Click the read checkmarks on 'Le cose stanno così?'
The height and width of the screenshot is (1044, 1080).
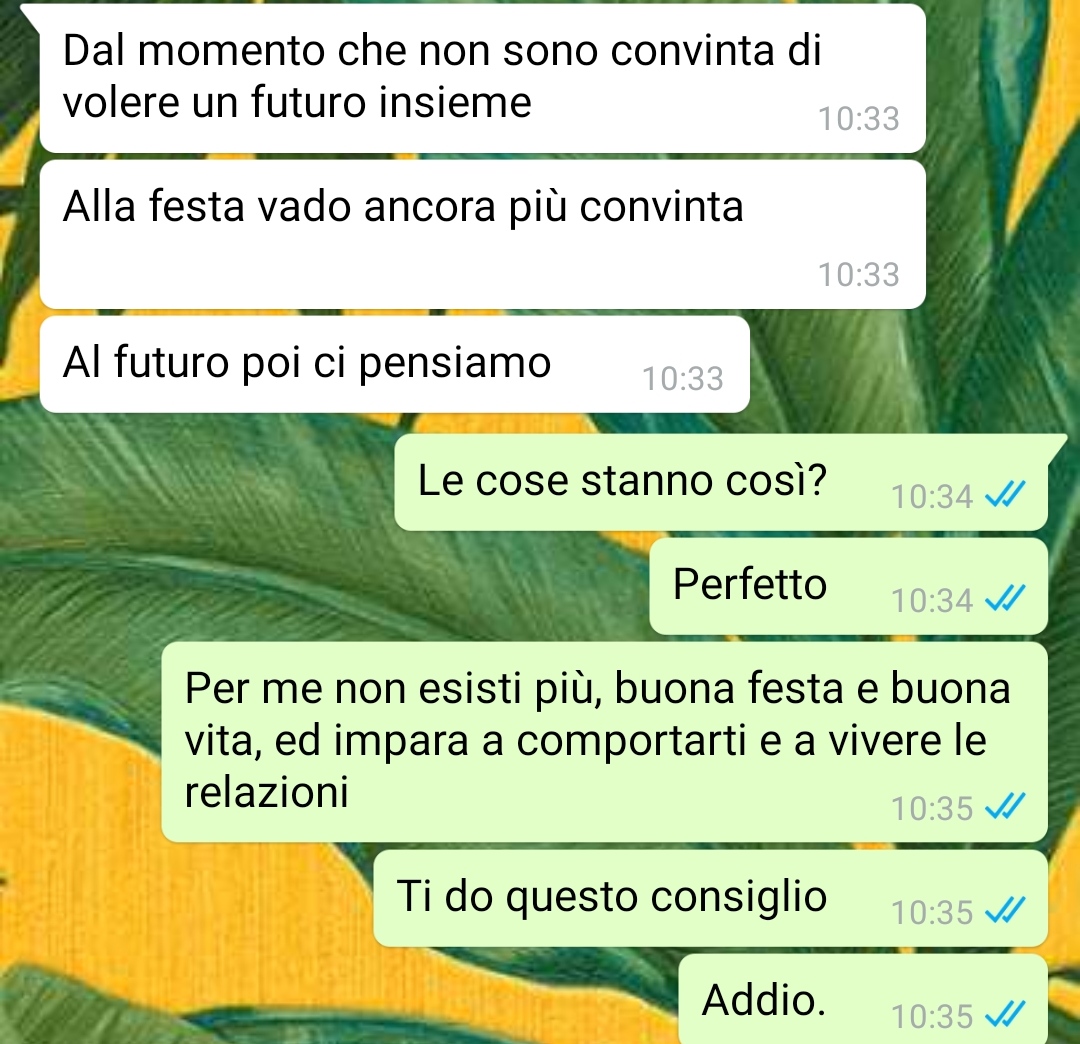1006,494
